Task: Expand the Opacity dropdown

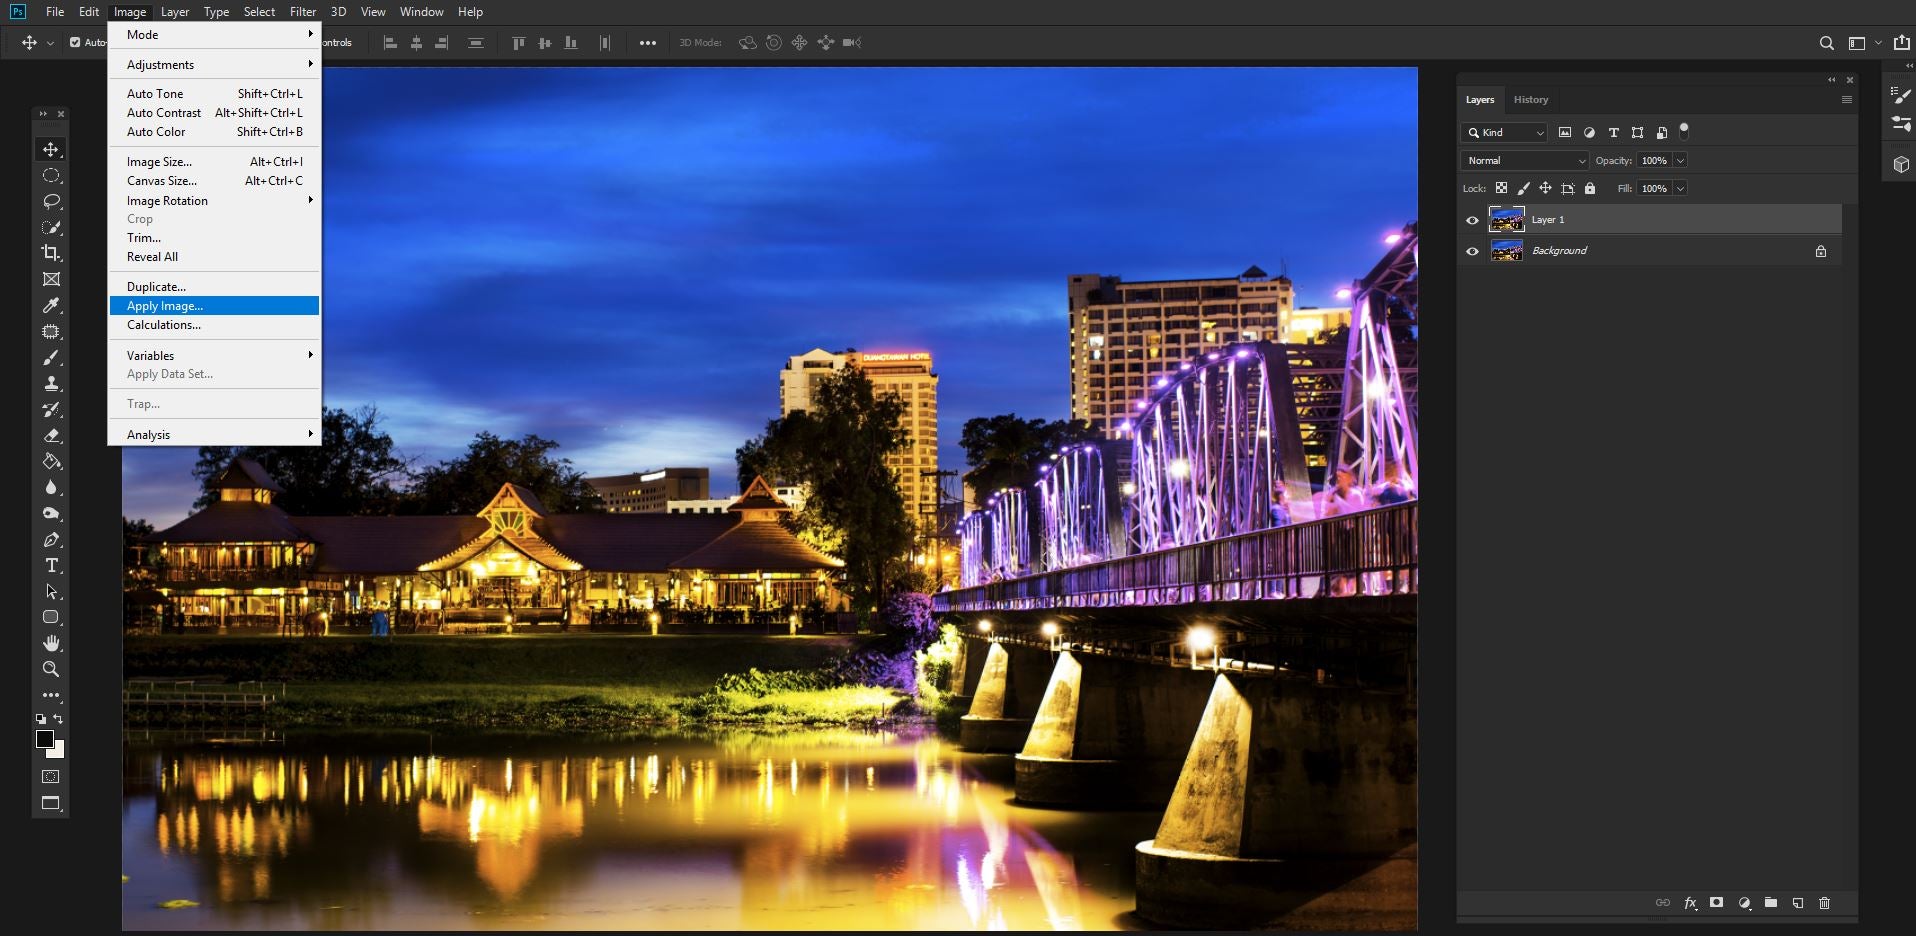Action: [x=1678, y=160]
